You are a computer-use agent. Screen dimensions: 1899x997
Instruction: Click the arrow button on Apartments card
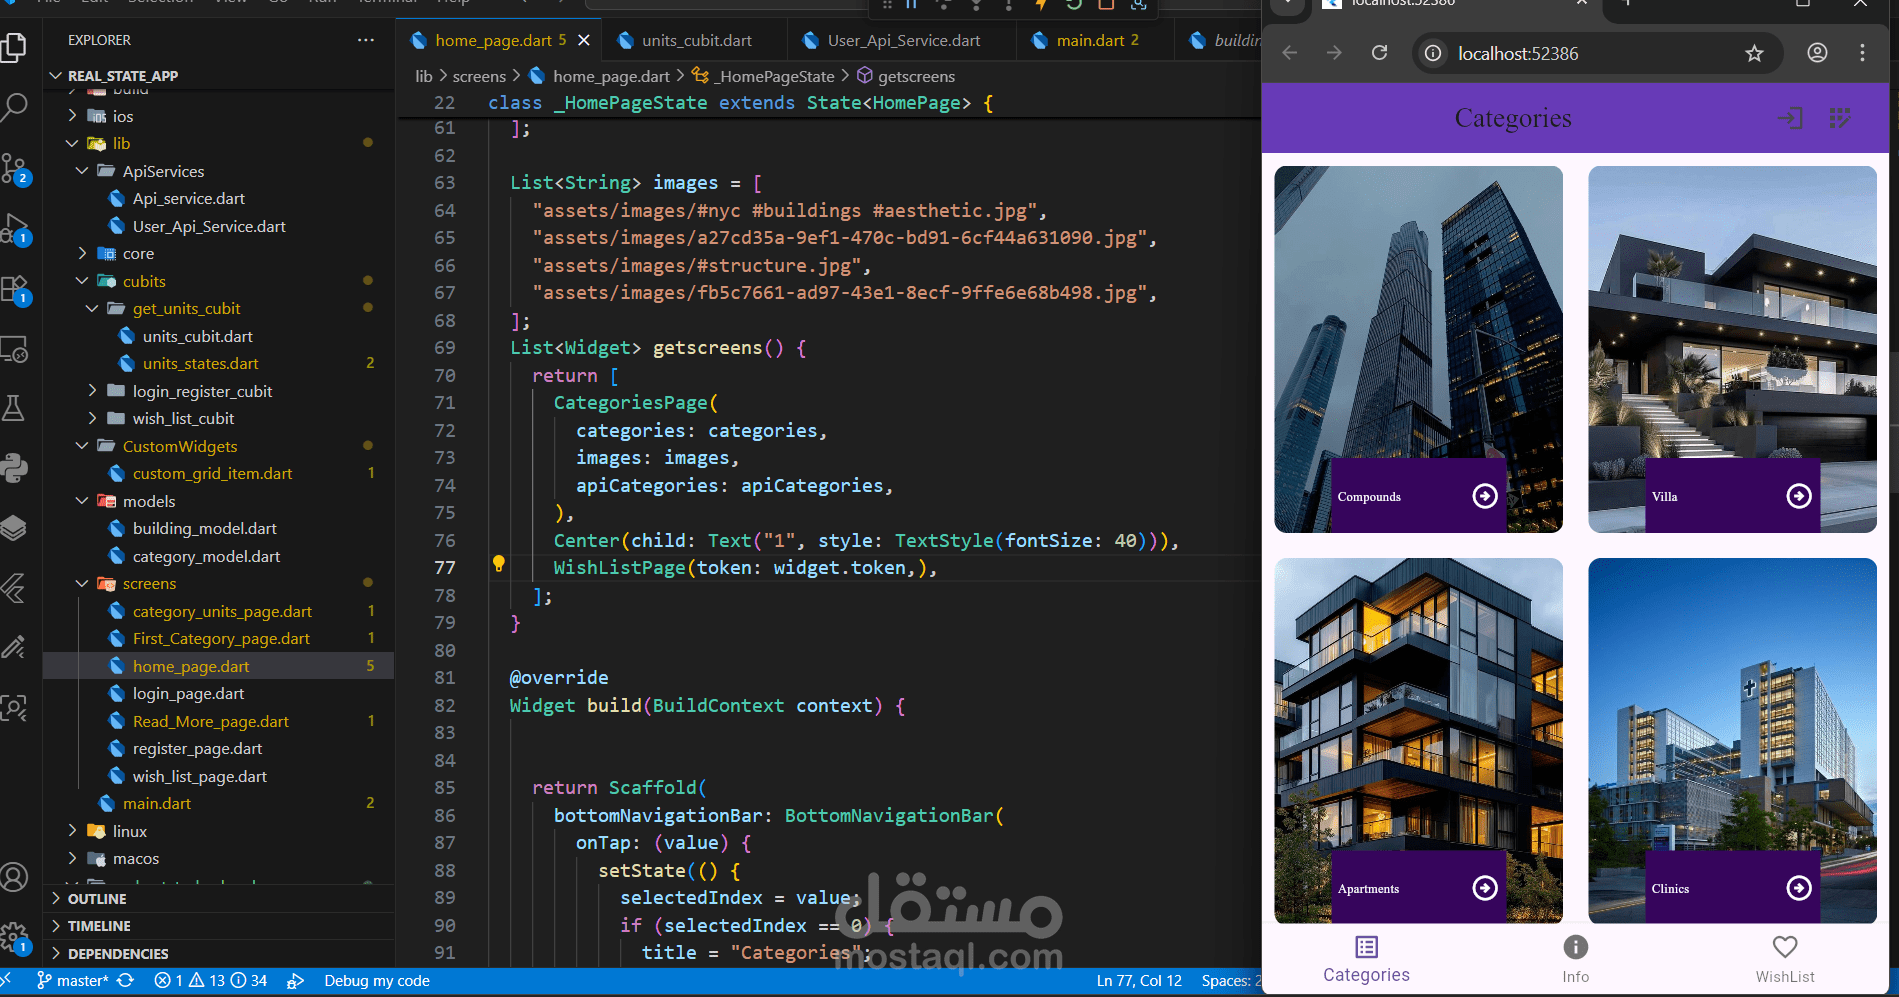point(1485,888)
